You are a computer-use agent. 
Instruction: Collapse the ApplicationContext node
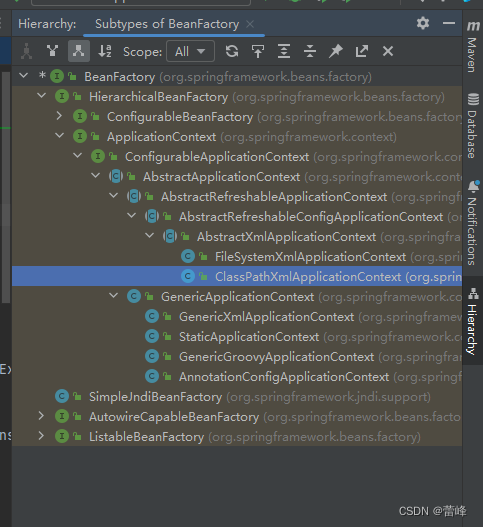coord(59,136)
